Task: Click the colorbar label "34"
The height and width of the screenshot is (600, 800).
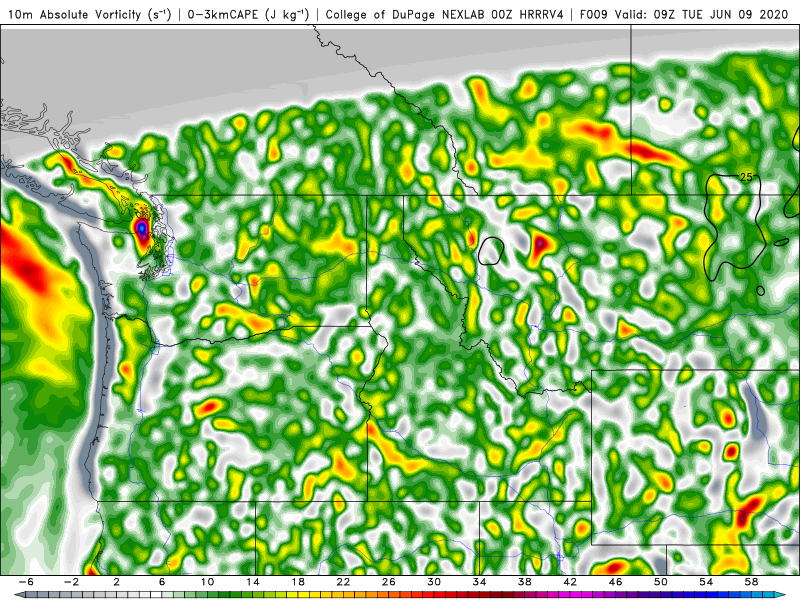Action: click(x=479, y=582)
